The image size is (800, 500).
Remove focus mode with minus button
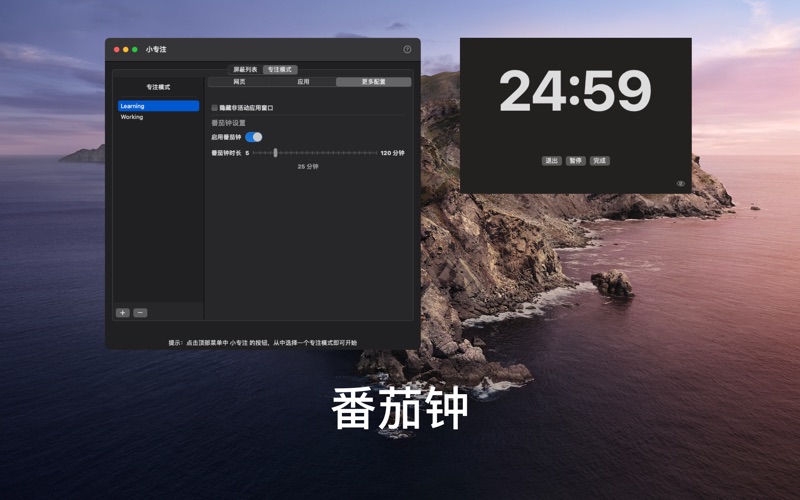click(x=140, y=313)
